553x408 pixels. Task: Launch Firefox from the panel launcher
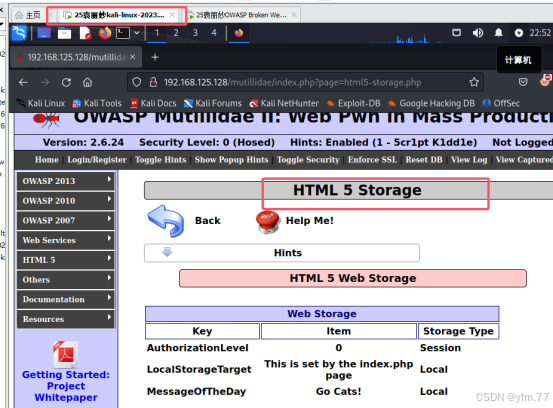105,33
